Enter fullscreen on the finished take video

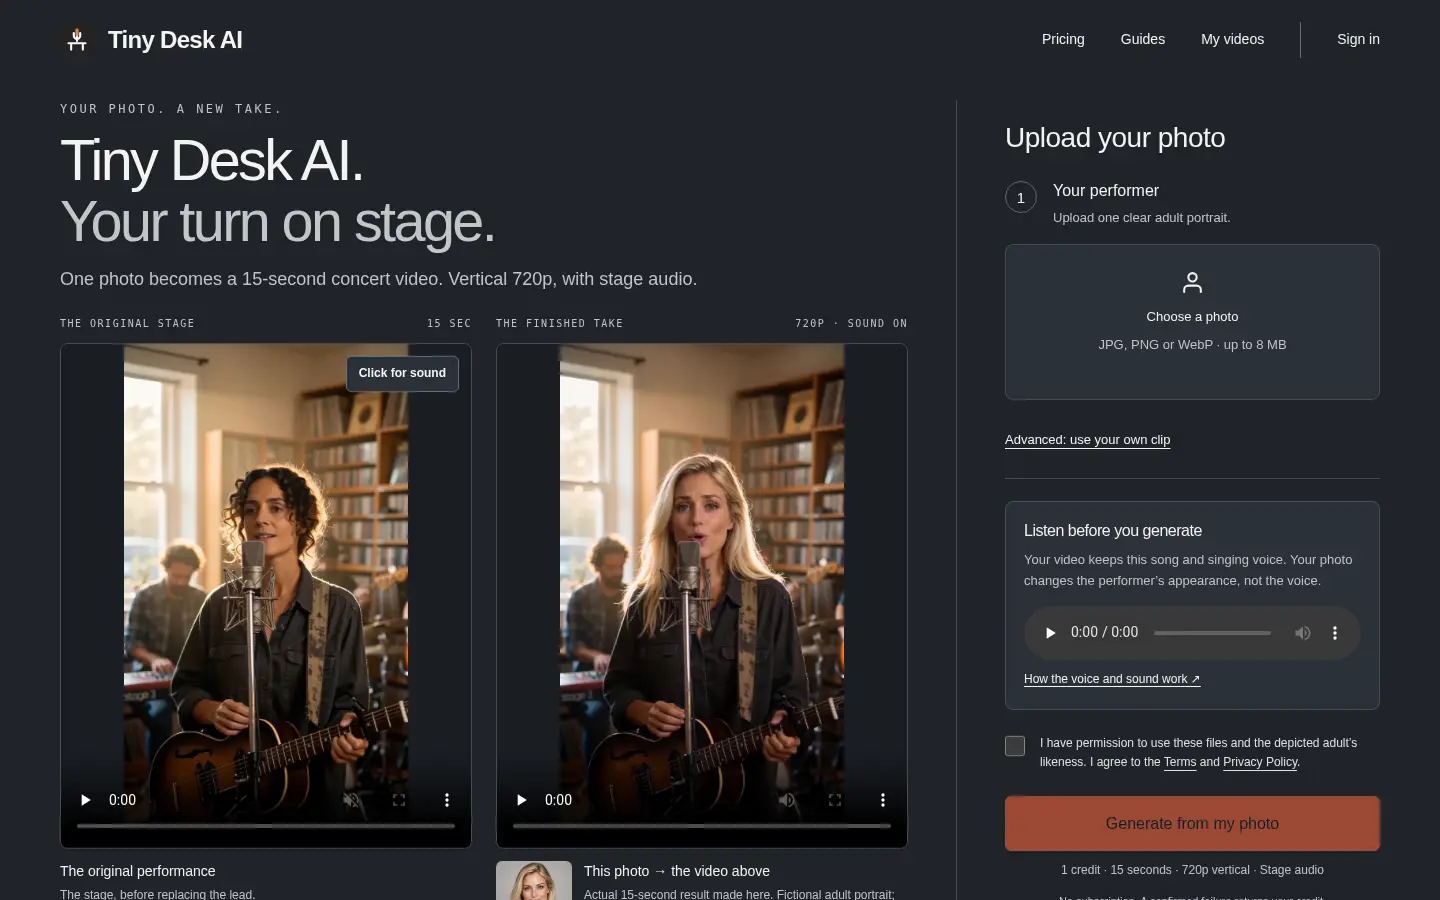click(x=835, y=800)
